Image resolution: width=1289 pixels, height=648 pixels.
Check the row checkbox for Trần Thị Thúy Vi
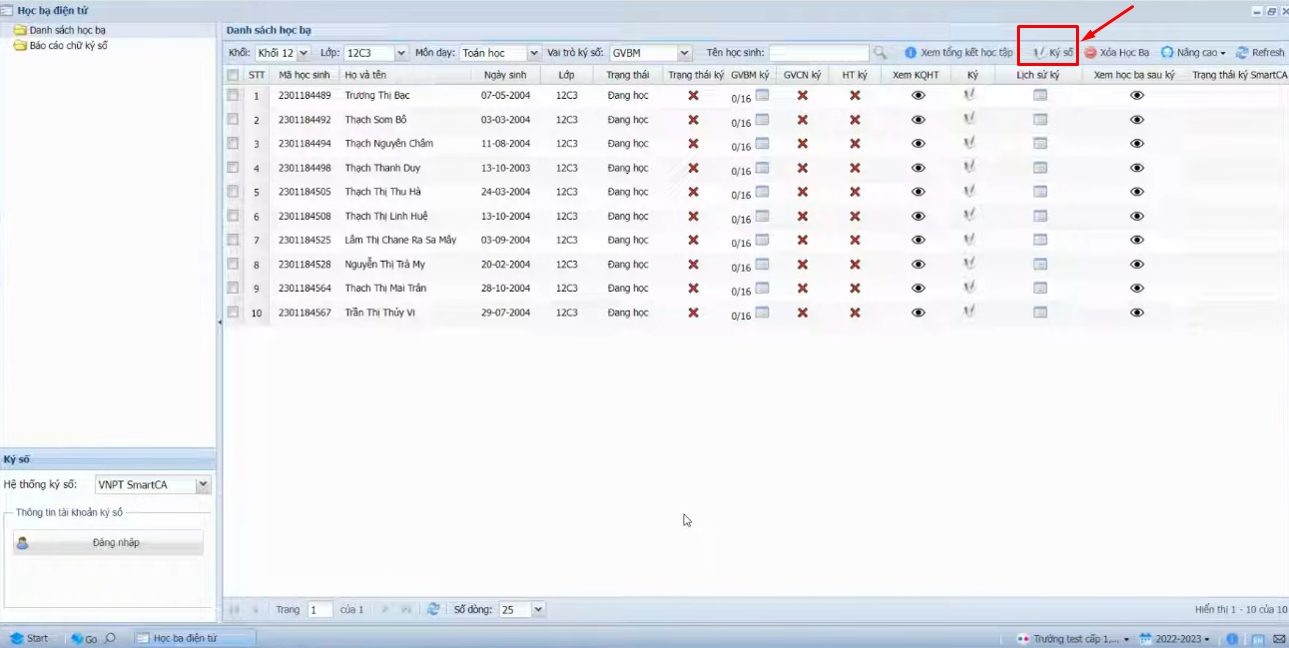tap(233, 312)
